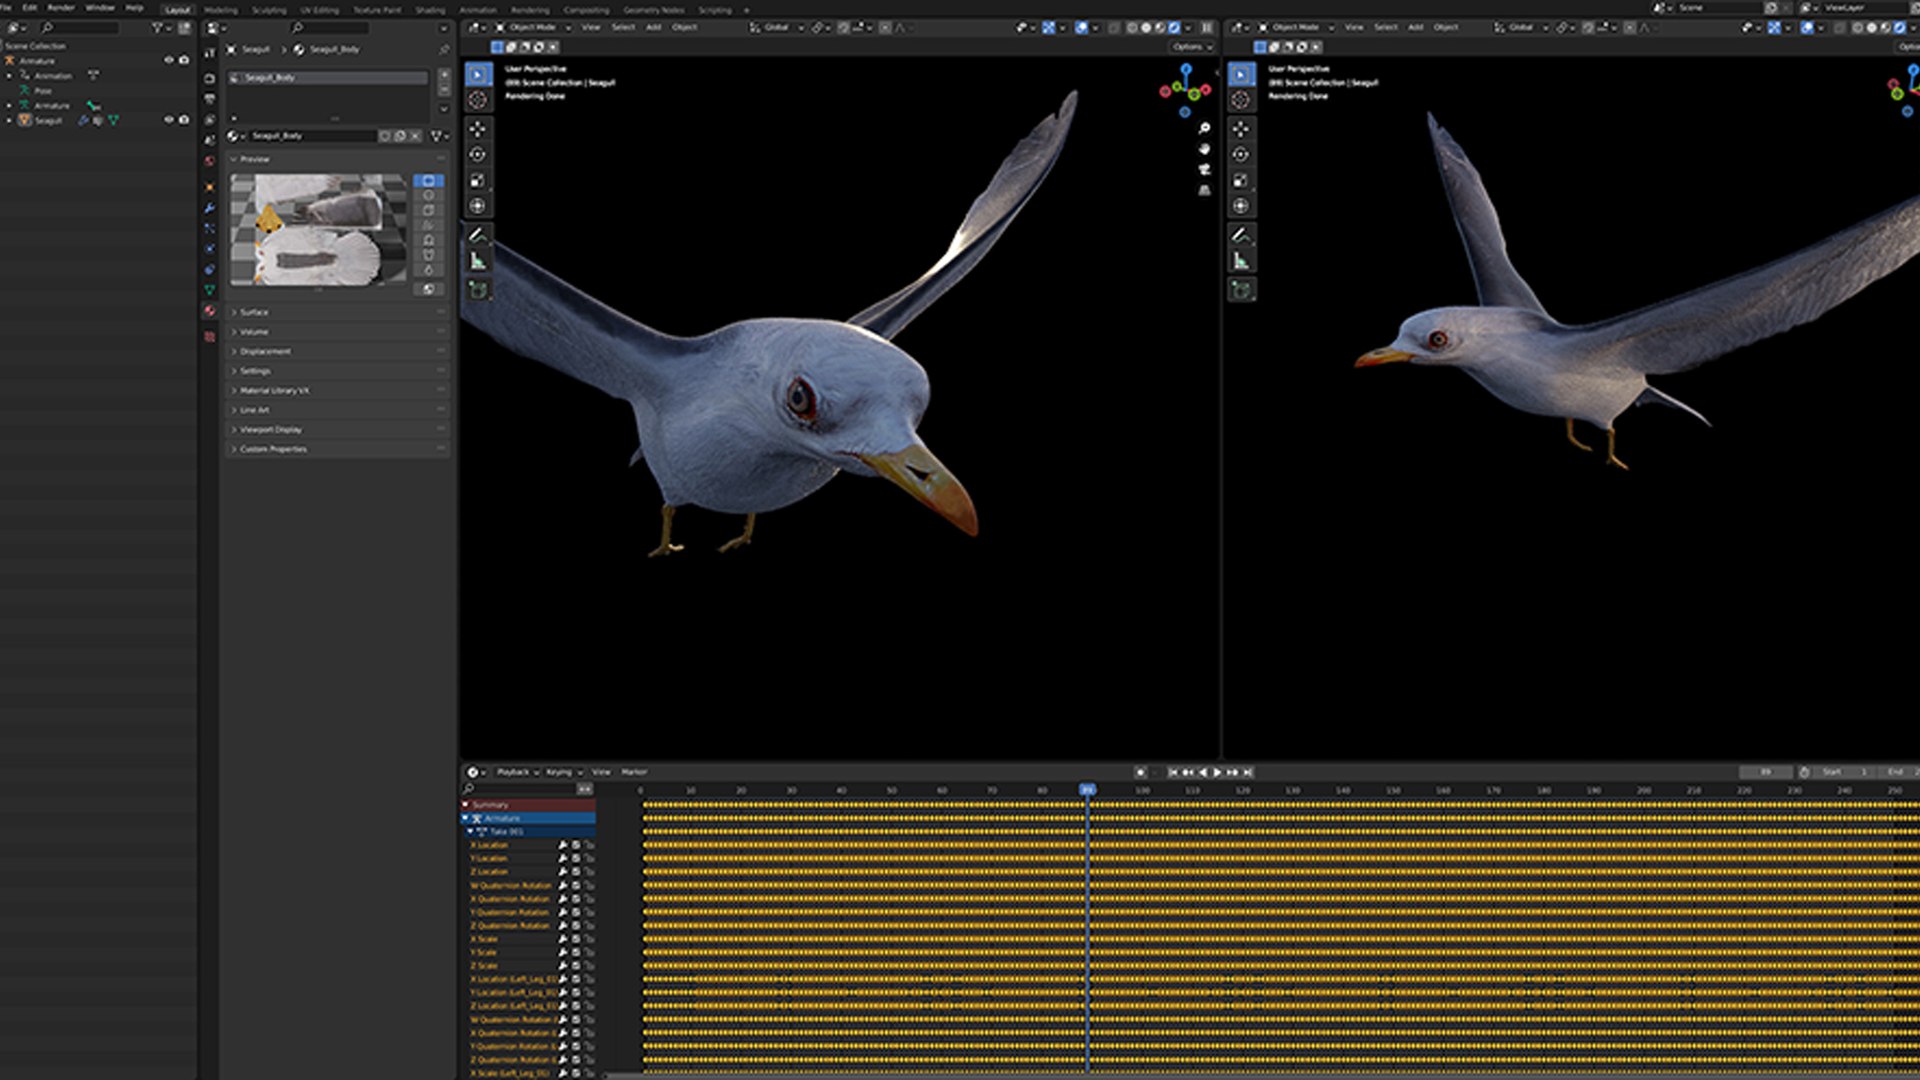
Task: Select the Annotate tool in left viewport
Action: (x=478, y=235)
